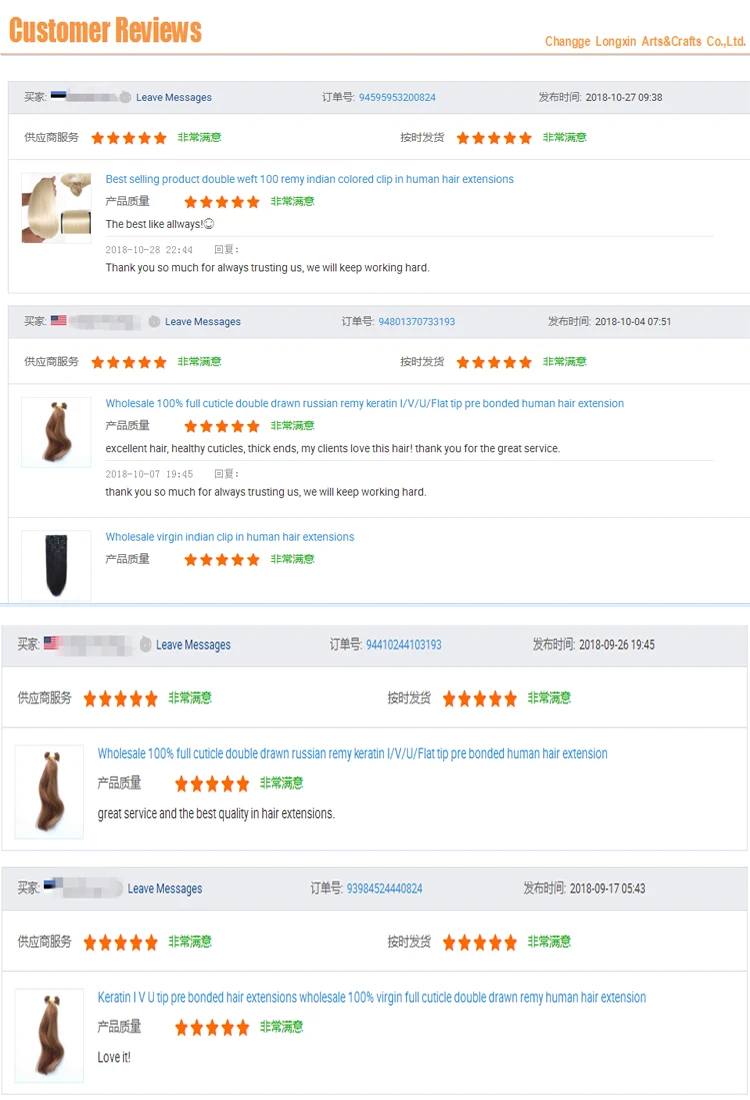The image size is (750, 1100).
Task: Click publish time 2018-10-04 07:51
Action: pos(633,322)
